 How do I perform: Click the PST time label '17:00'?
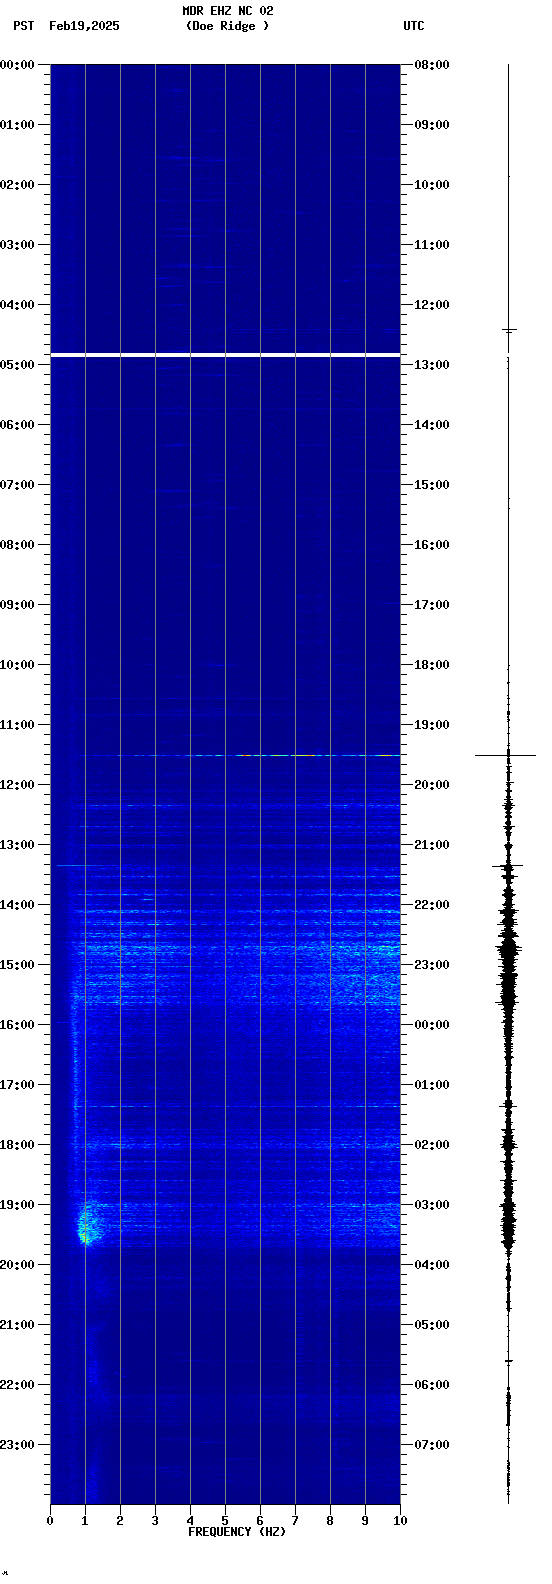pos(18,1085)
